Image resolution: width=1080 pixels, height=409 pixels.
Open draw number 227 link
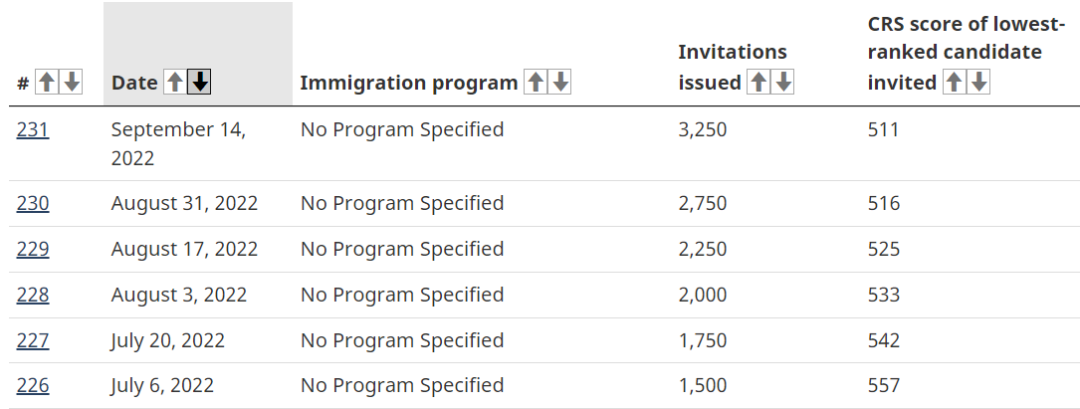pyautogui.click(x=33, y=341)
